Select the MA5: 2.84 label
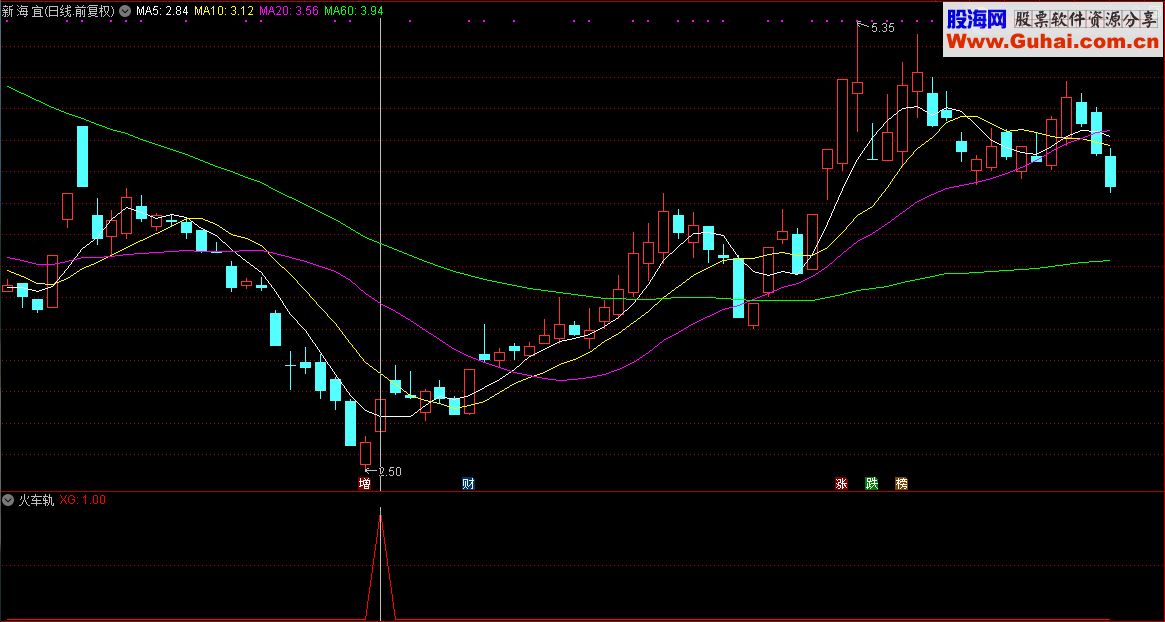Viewport: 1165px width, 622px height. pyautogui.click(x=161, y=11)
